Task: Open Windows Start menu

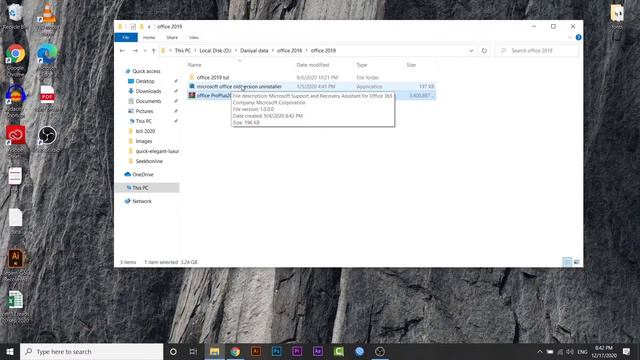Action: click(10, 351)
